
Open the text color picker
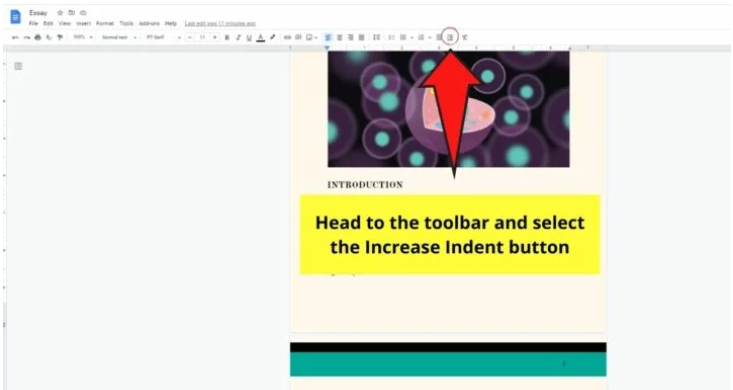(x=261, y=38)
